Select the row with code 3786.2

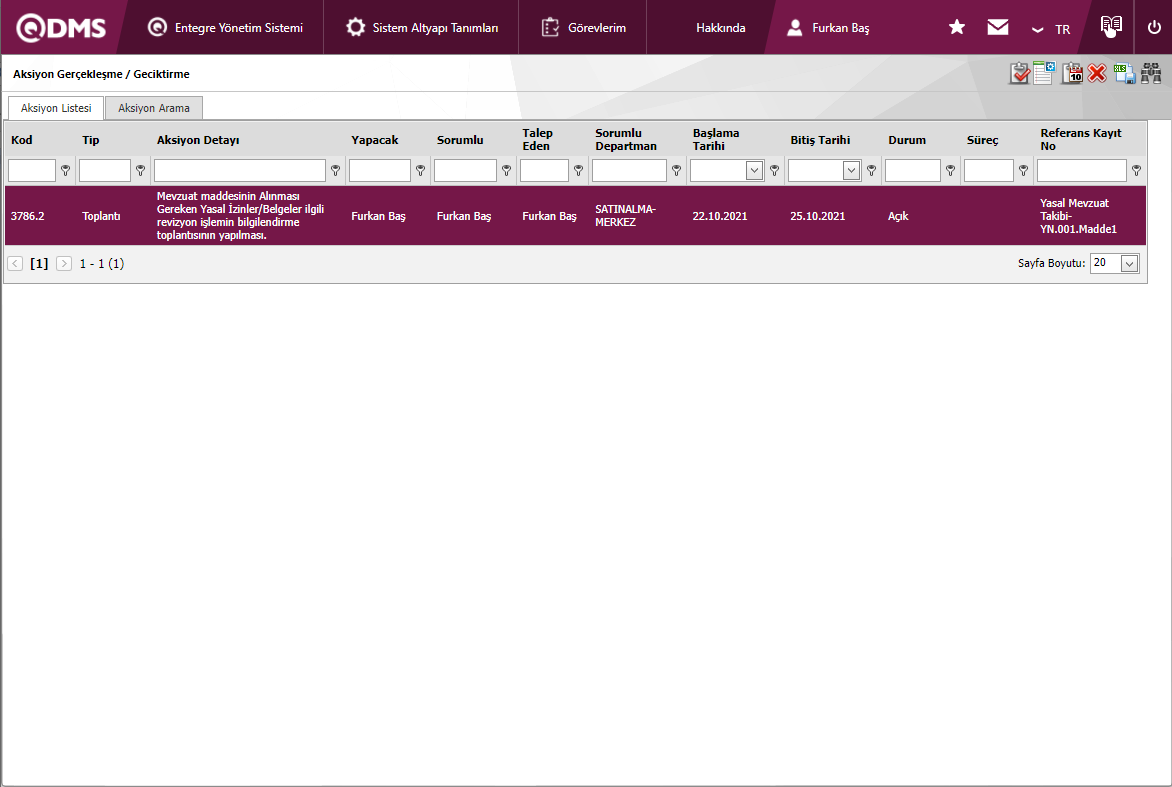(576, 216)
